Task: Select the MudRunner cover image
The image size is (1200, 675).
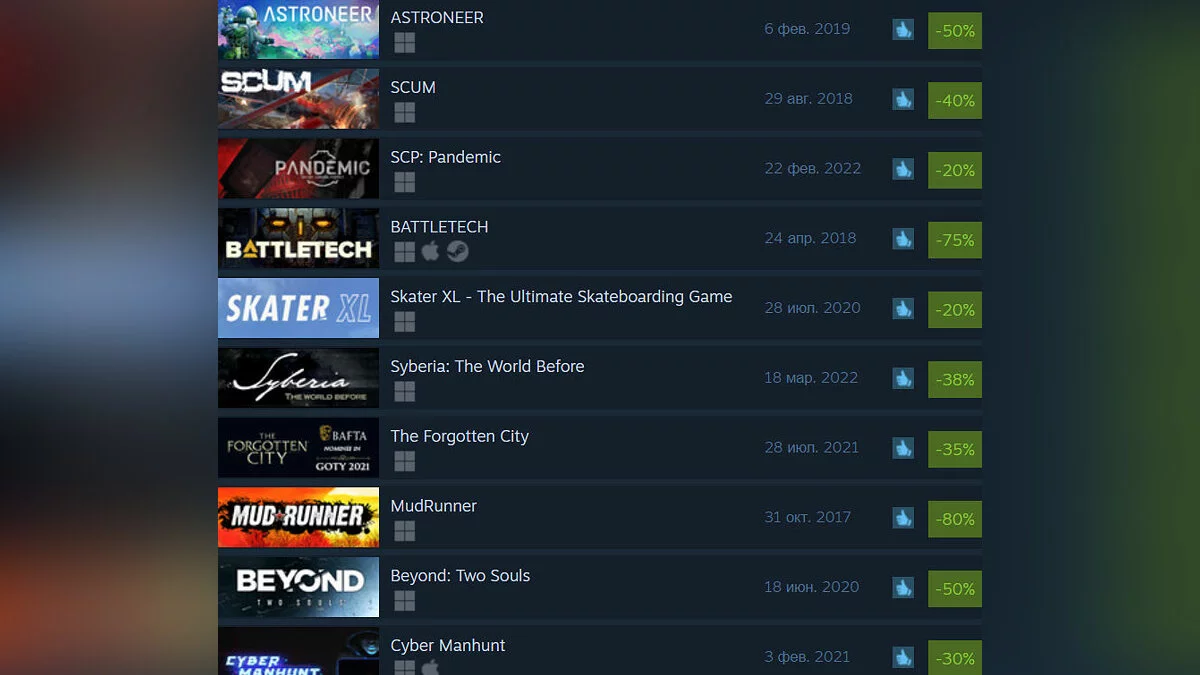Action: (x=298, y=517)
